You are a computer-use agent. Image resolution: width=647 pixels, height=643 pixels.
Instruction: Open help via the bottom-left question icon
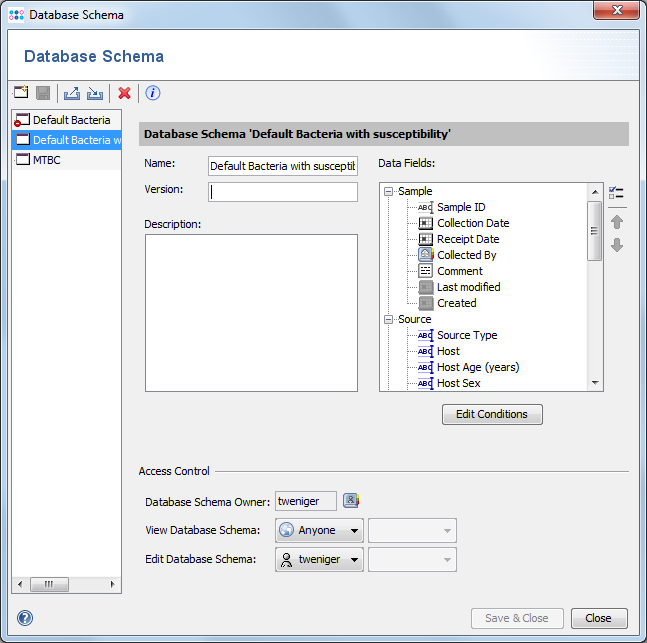(25, 618)
